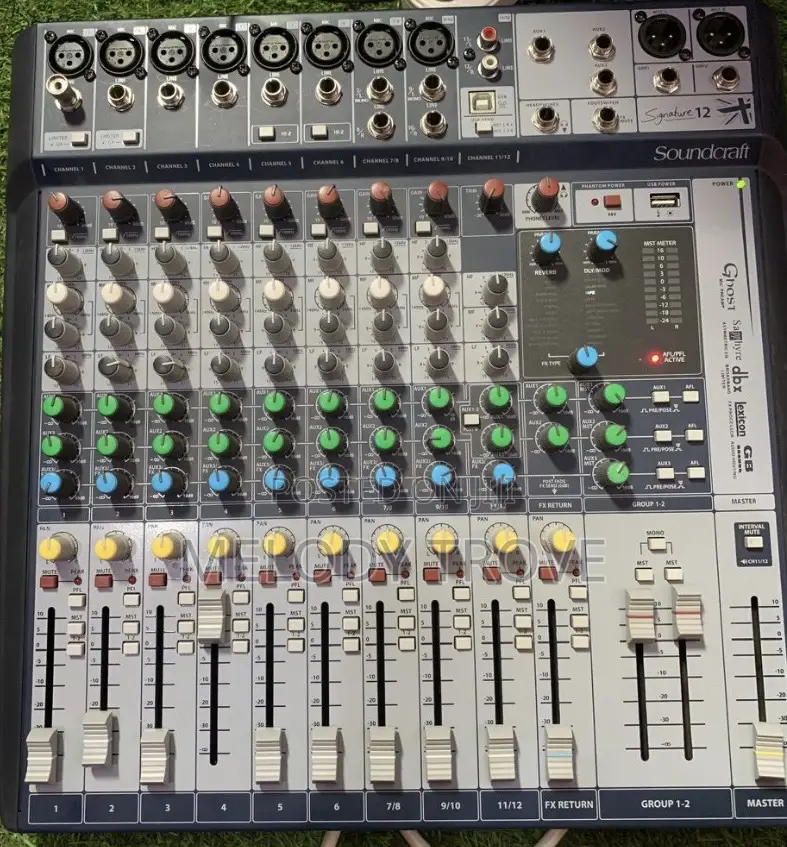Adjust the blue AUX3/FX knob on channel 1

[52, 482]
